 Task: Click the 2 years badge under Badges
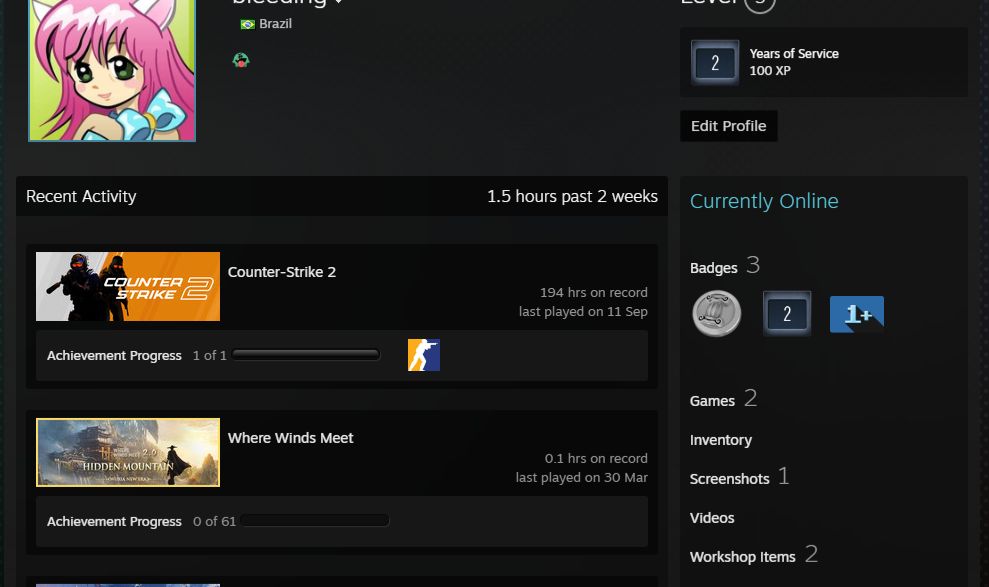(x=787, y=313)
